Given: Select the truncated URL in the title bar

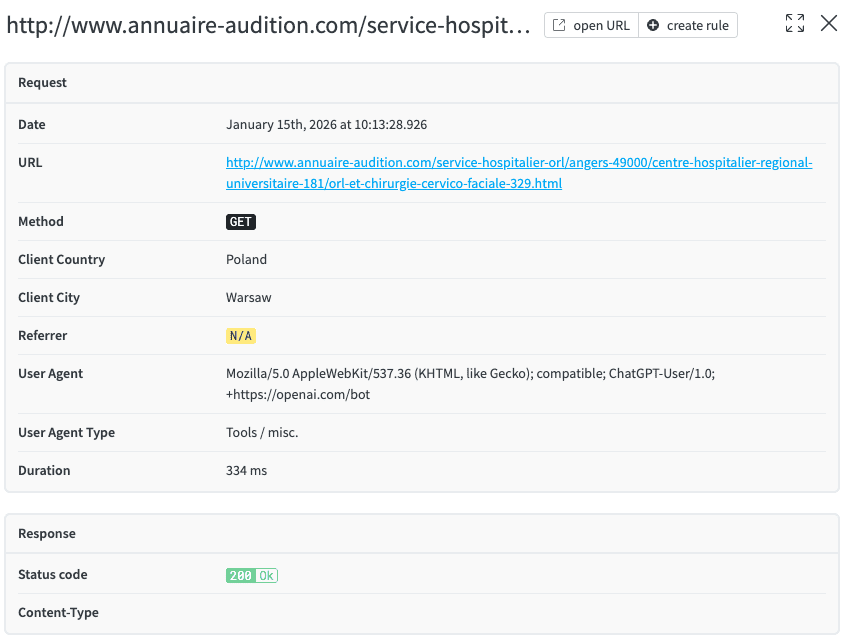Looking at the screenshot, I should [x=265, y=25].
